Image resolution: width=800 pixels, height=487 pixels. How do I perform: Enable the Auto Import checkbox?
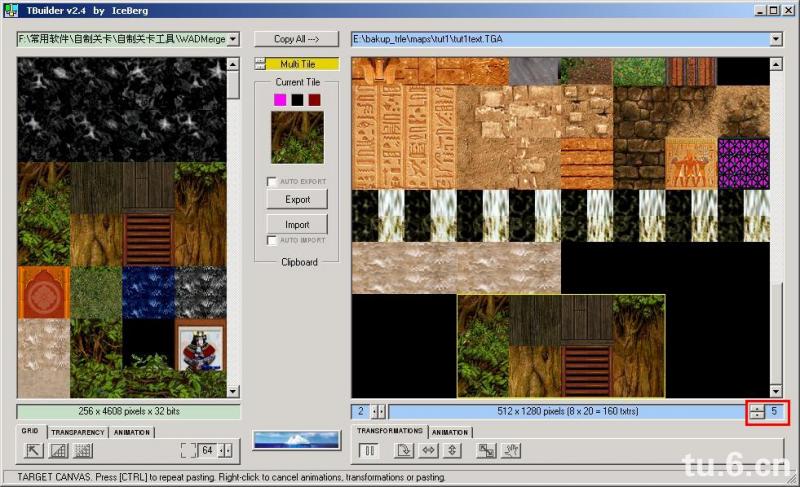tap(272, 241)
